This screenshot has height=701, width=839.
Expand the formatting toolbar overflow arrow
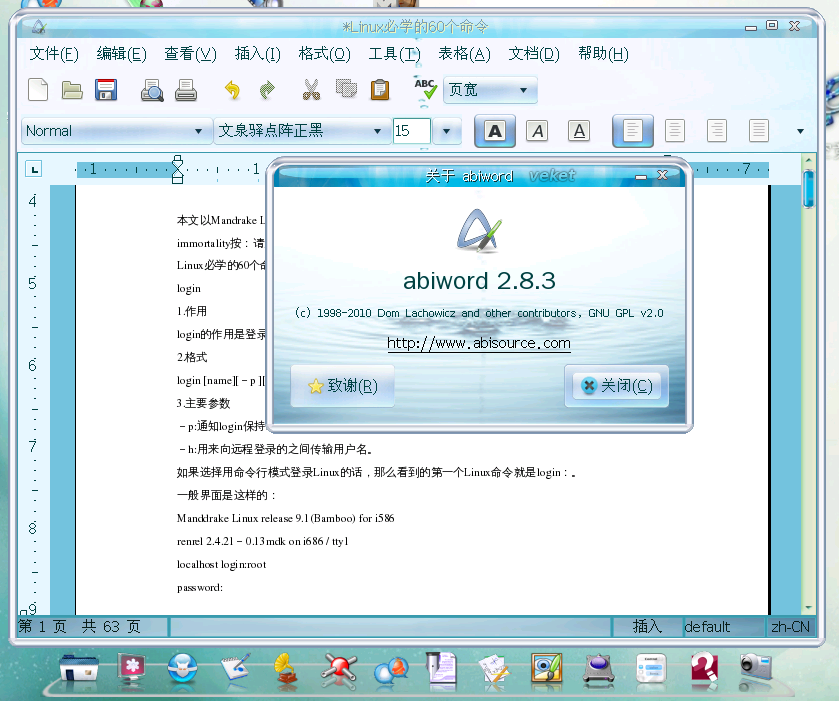coord(800,131)
